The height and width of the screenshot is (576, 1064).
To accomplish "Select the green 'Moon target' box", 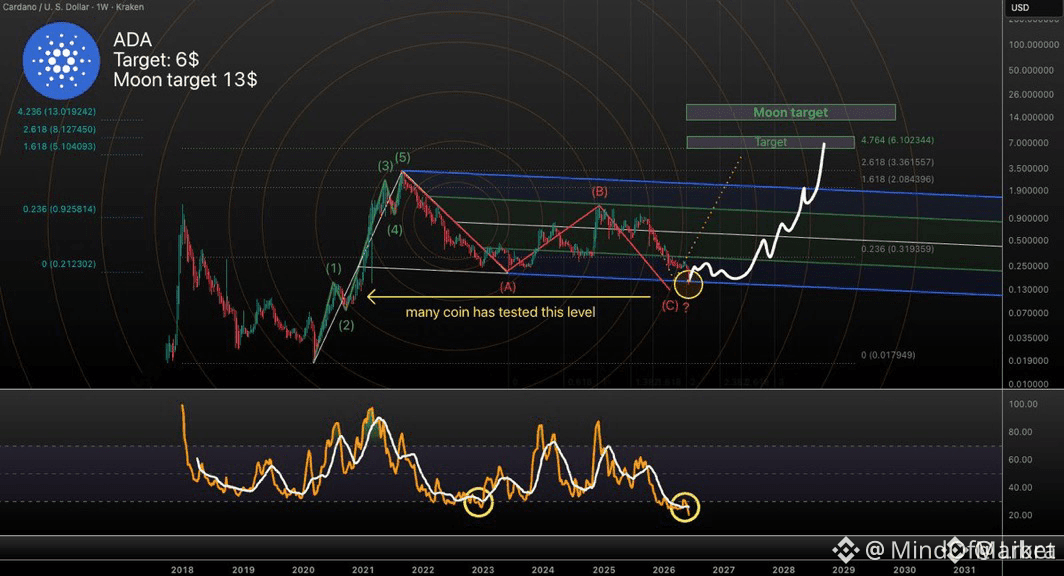I will tap(791, 112).
